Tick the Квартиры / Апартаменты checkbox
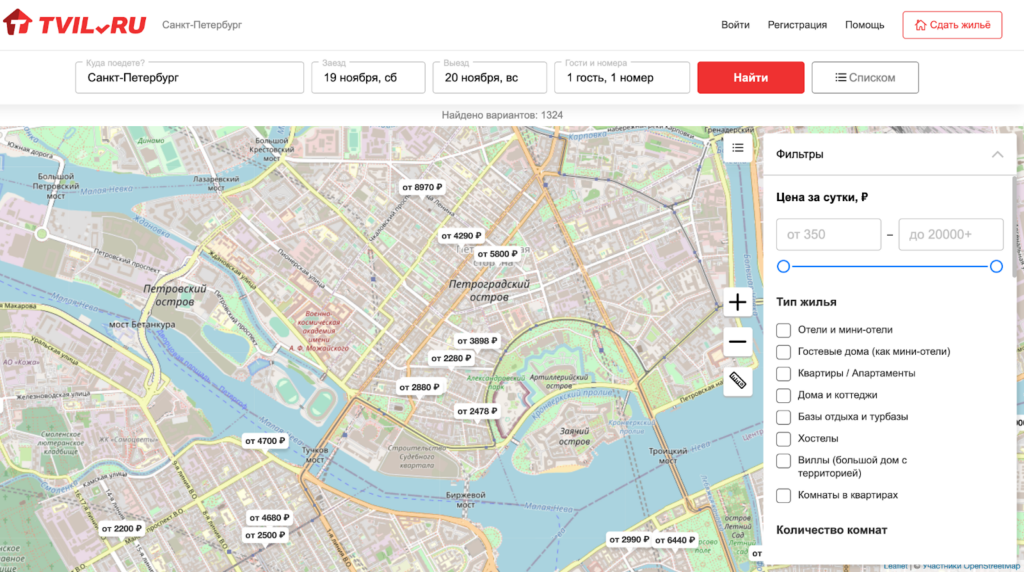 point(784,373)
